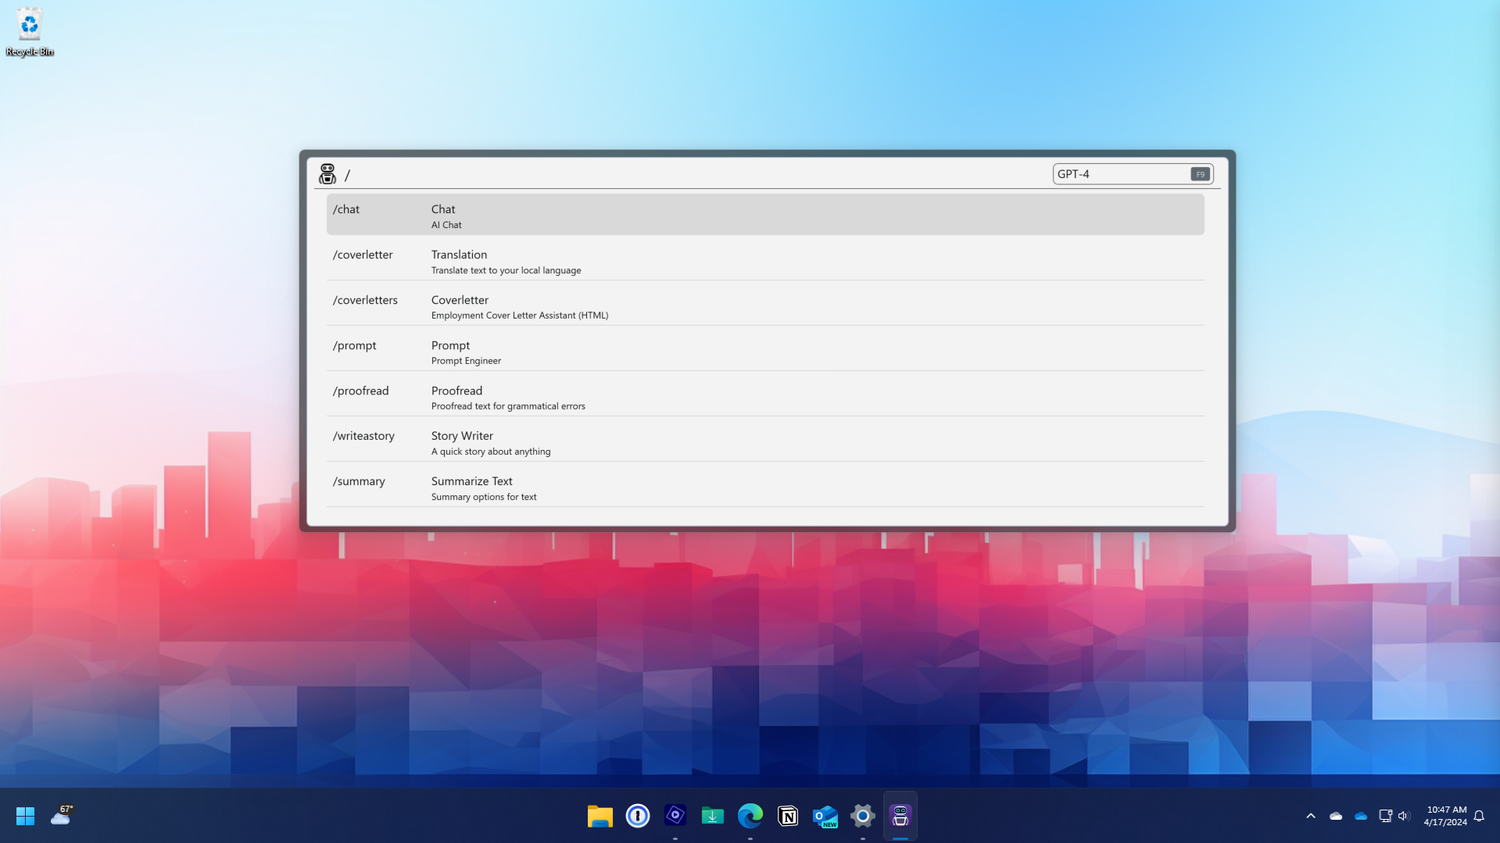Open the Recycle Bin desktop icon
Screen dimensions: 1500x843
(x=29, y=32)
